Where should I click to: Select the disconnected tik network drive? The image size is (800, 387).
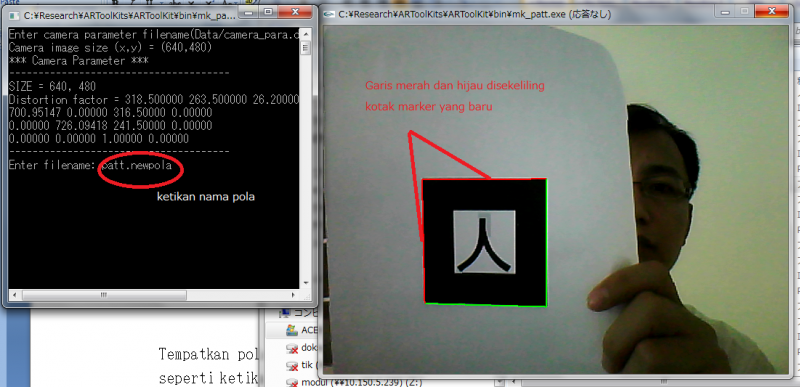(x=300, y=366)
